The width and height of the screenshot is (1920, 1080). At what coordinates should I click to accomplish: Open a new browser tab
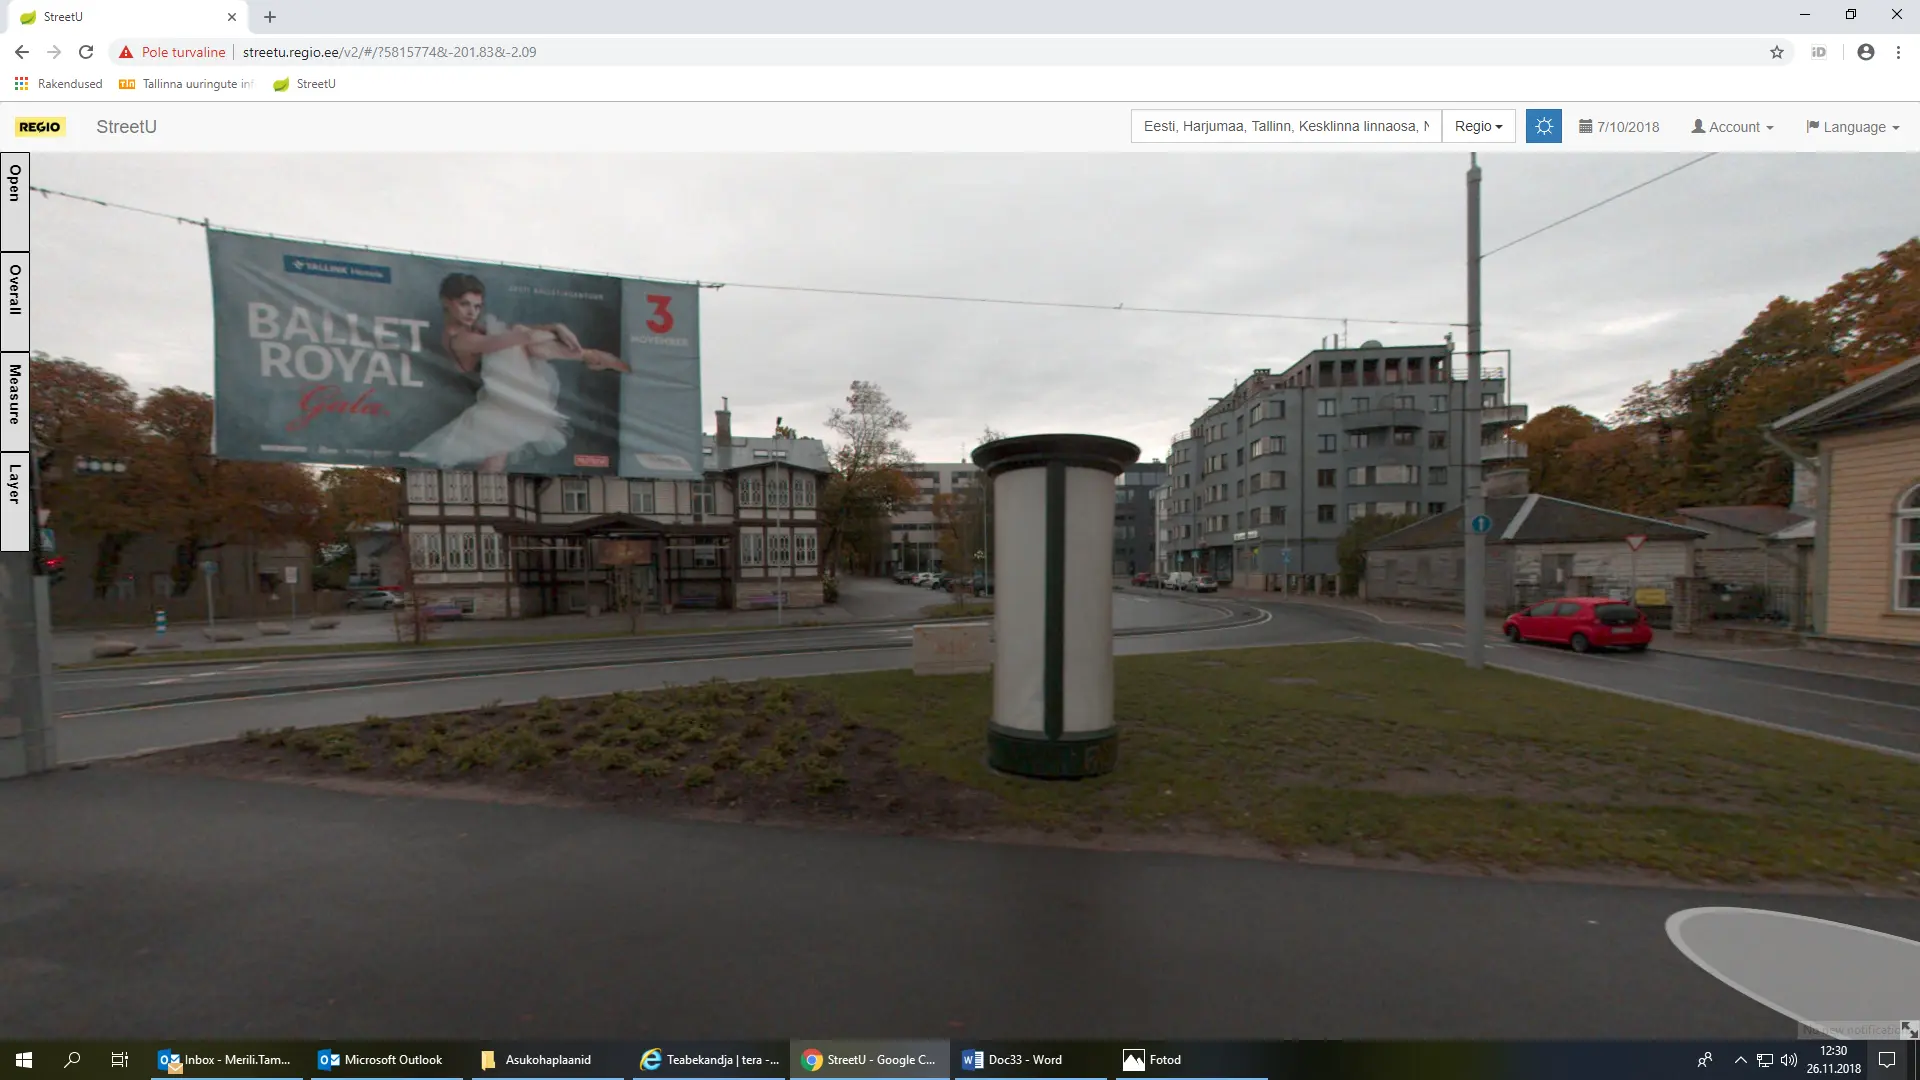click(x=270, y=17)
